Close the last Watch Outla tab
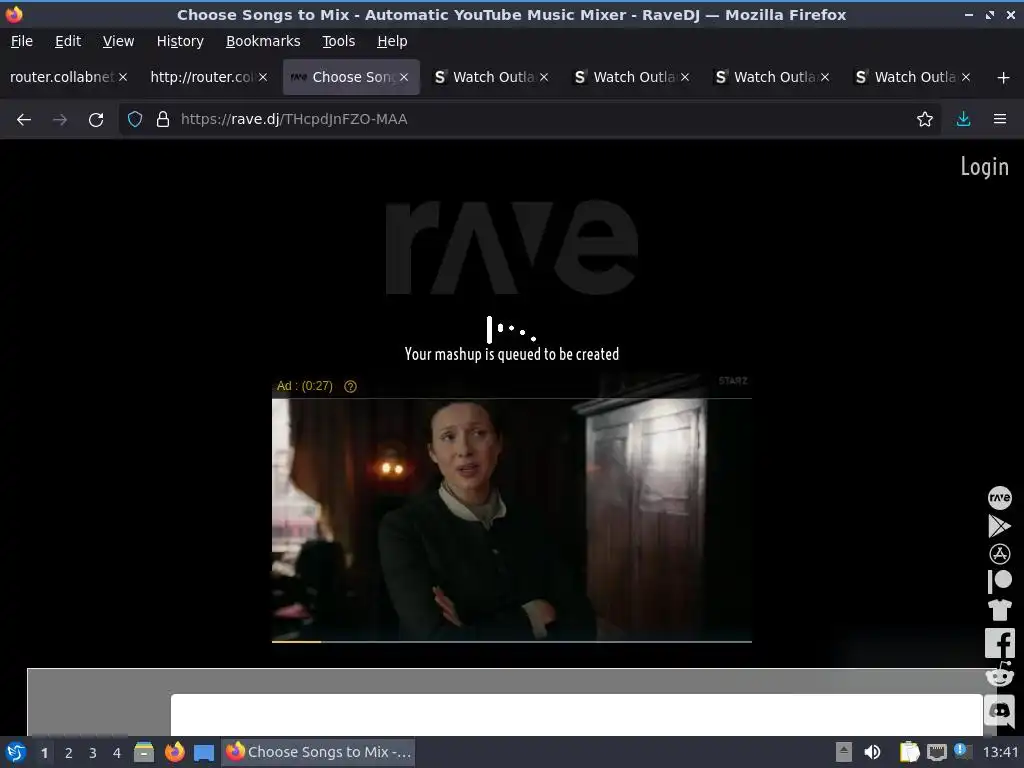Screen dimensions: 1024x768 pyautogui.click(x=965, y=77)
